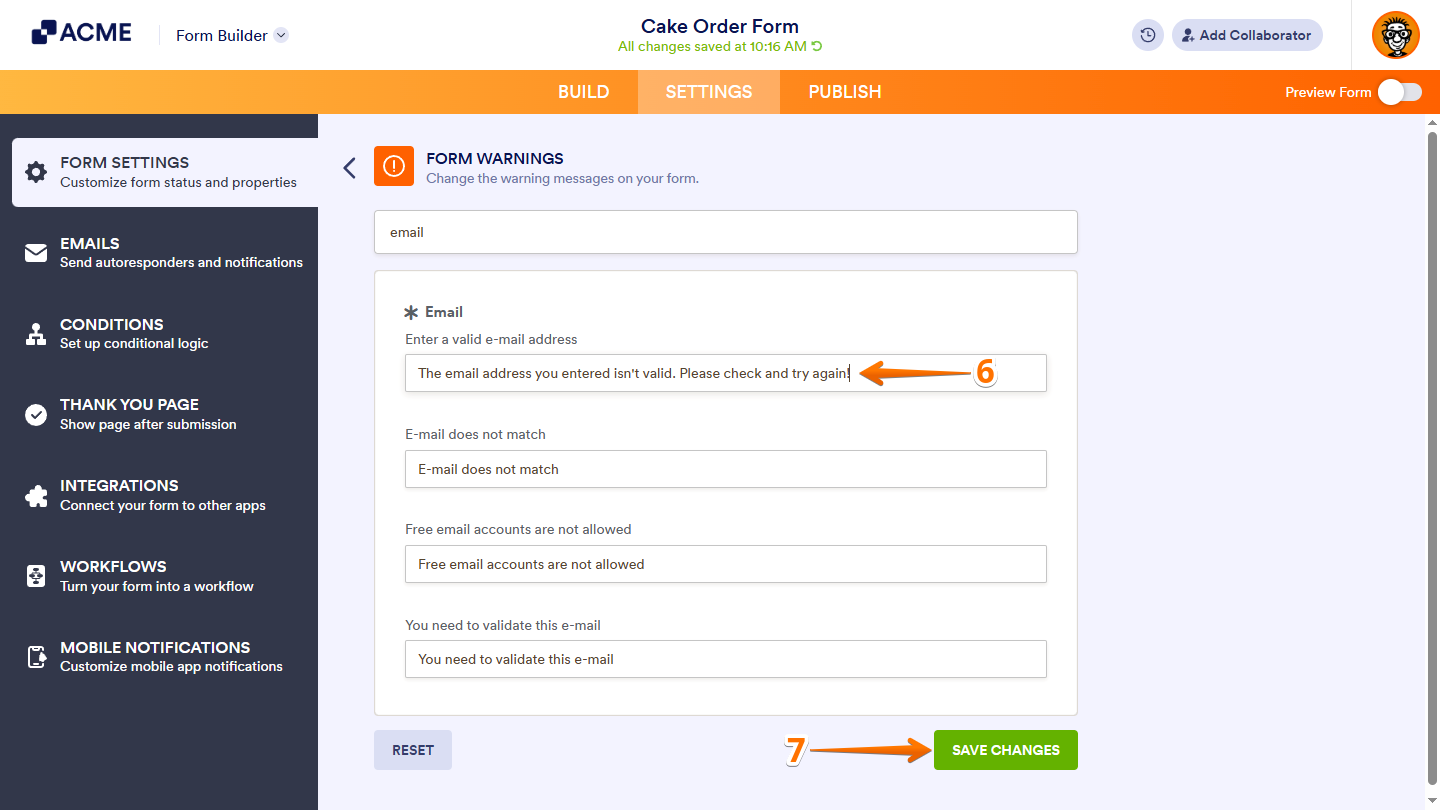The image size is (1440, 810).
Task: Click the RESET button
Action: (412, 750)
